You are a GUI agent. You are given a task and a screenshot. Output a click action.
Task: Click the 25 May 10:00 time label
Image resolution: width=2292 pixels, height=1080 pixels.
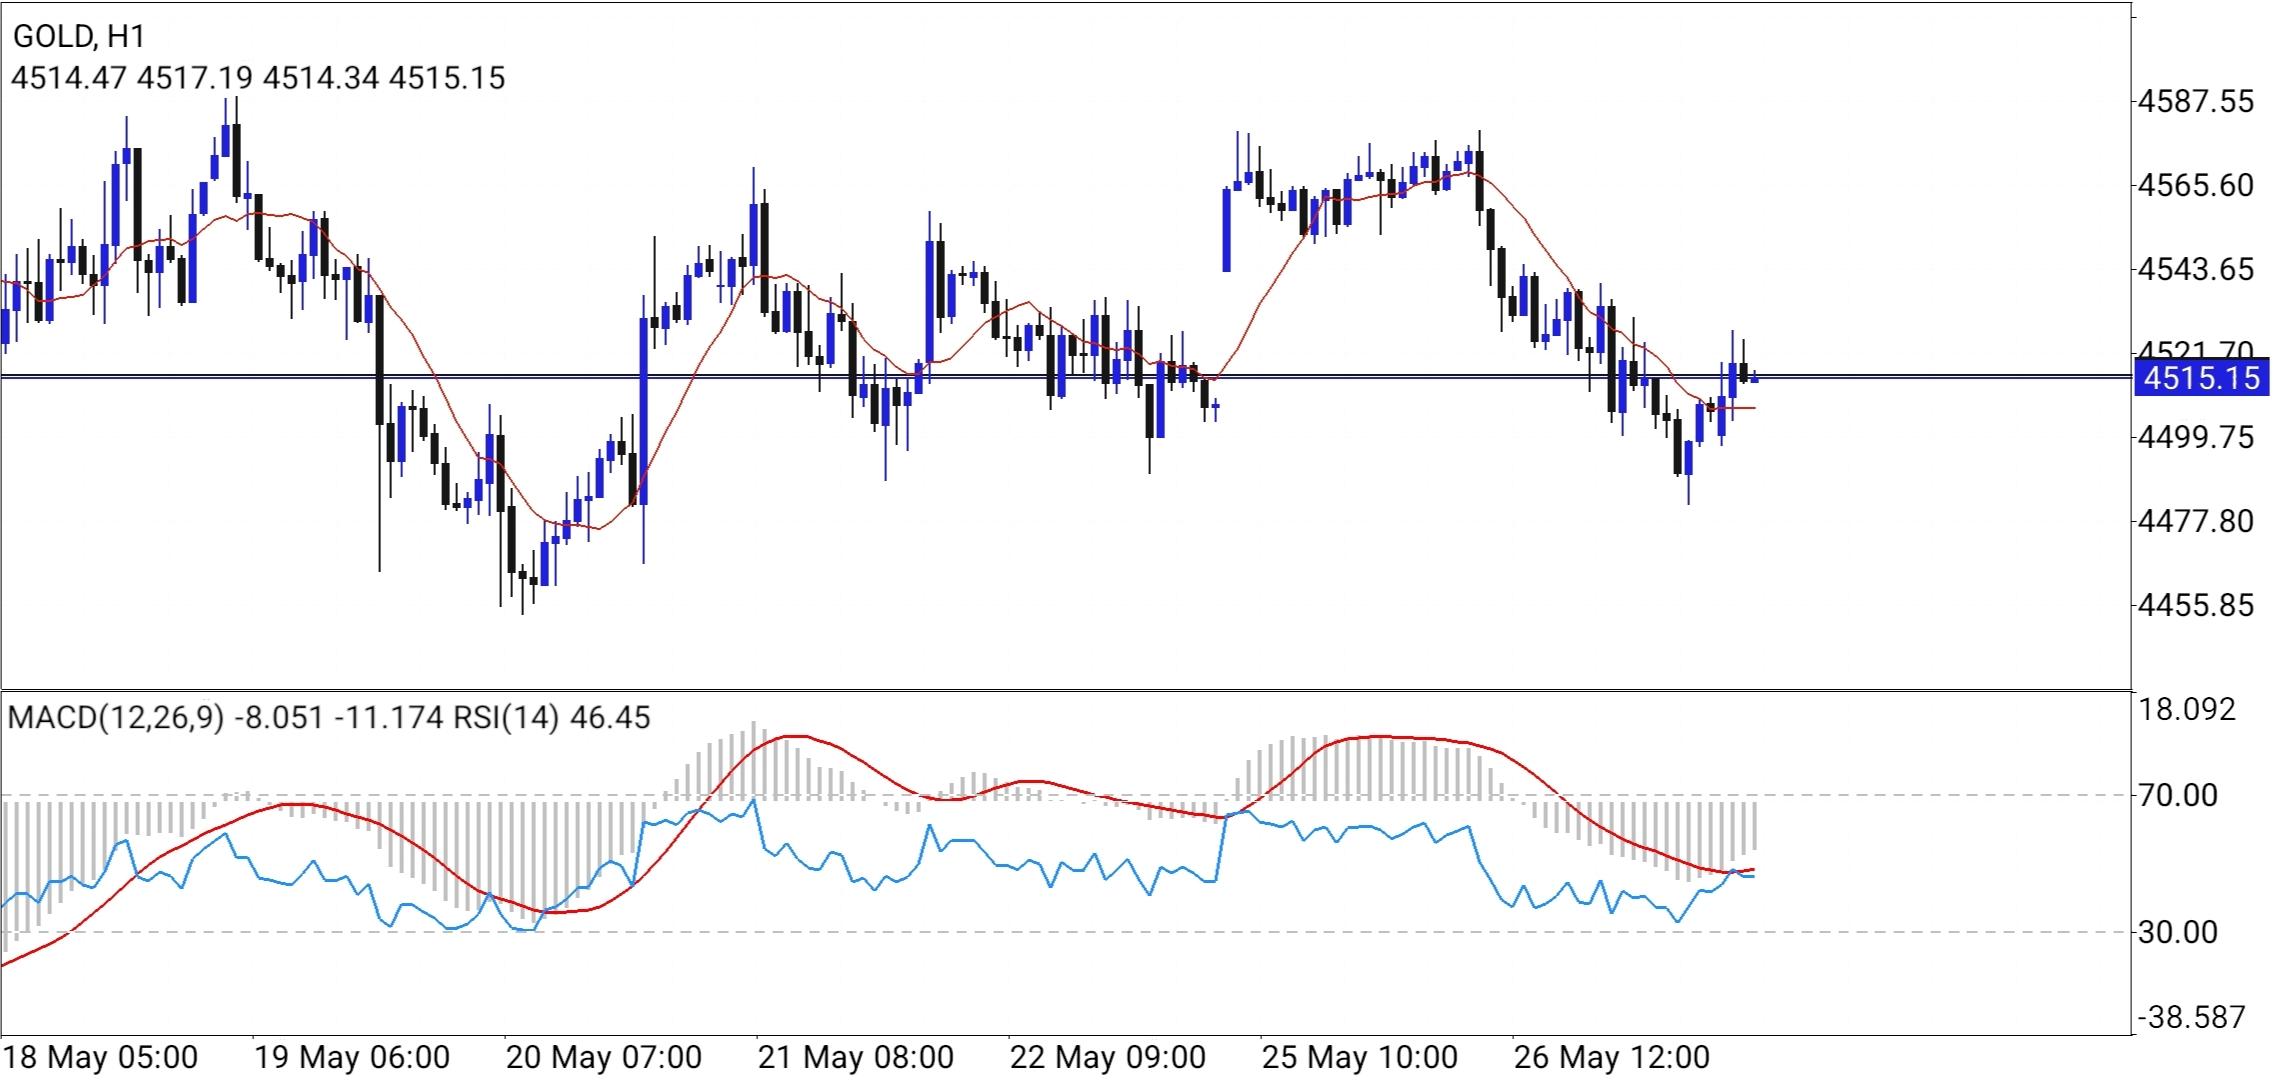pyautogui.click(x=1360, y=1056)
